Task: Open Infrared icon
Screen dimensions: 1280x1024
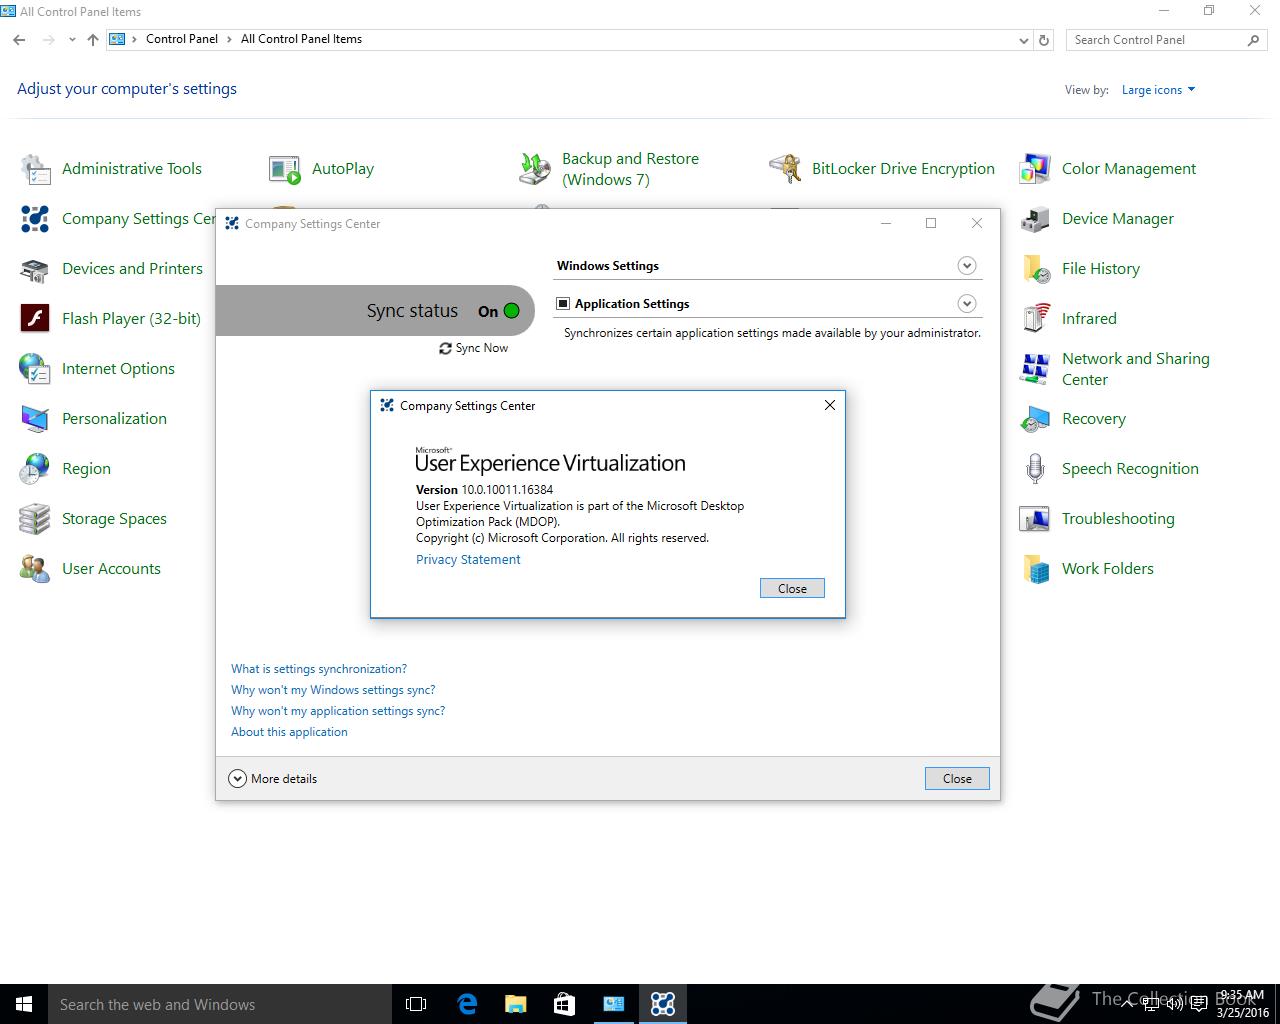Action: [1035, 319]
